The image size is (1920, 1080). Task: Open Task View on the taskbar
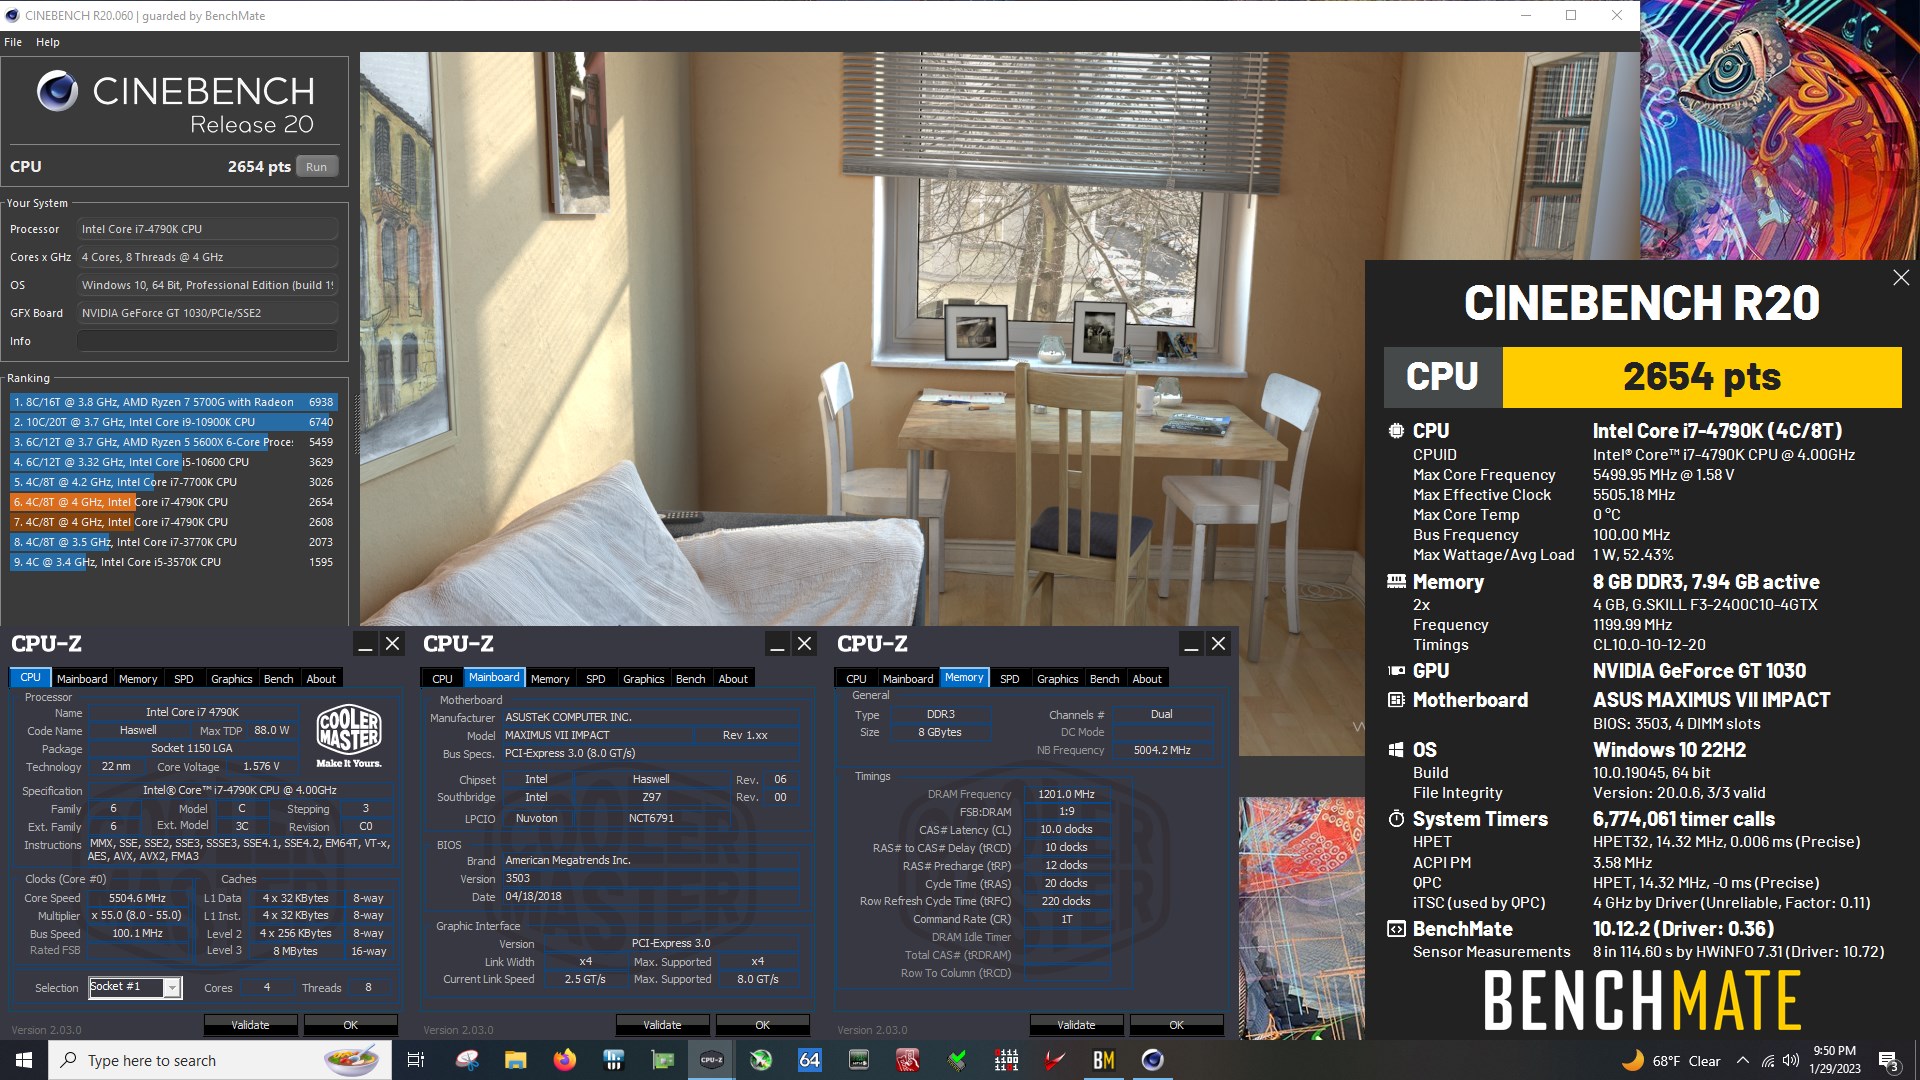(x=416, y=1060)
